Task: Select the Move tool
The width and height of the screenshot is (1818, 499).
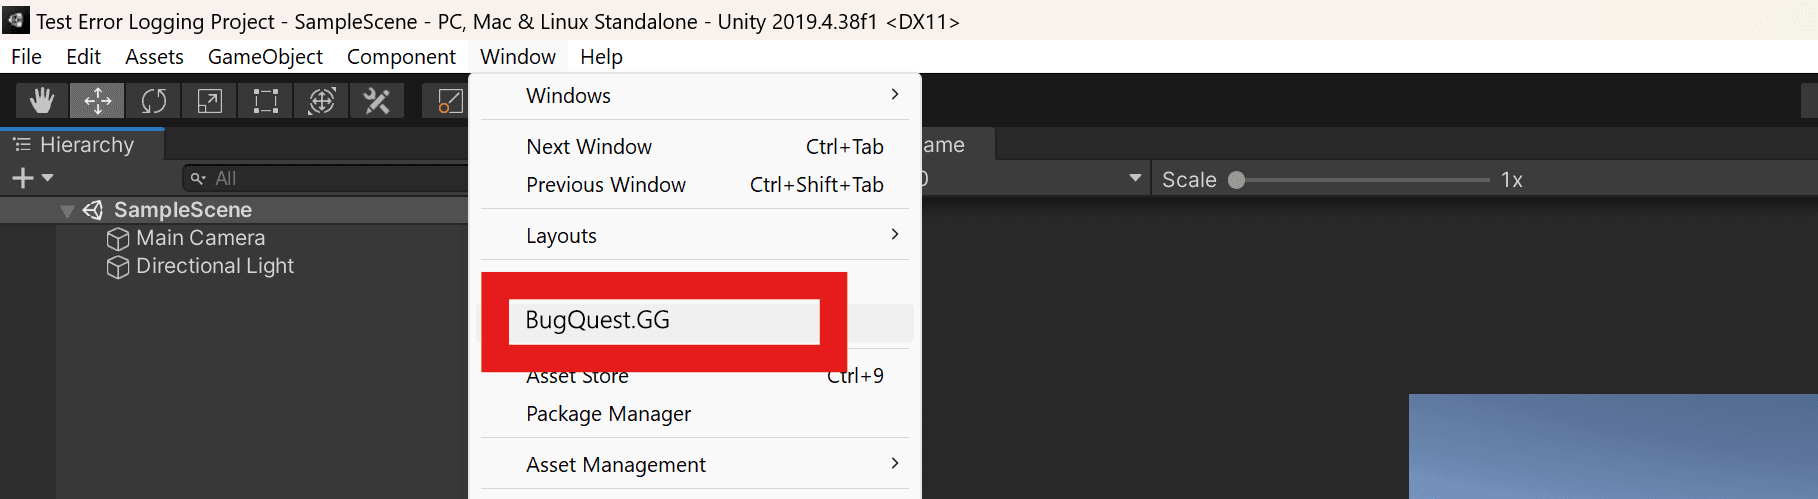Action: [98, 101]
